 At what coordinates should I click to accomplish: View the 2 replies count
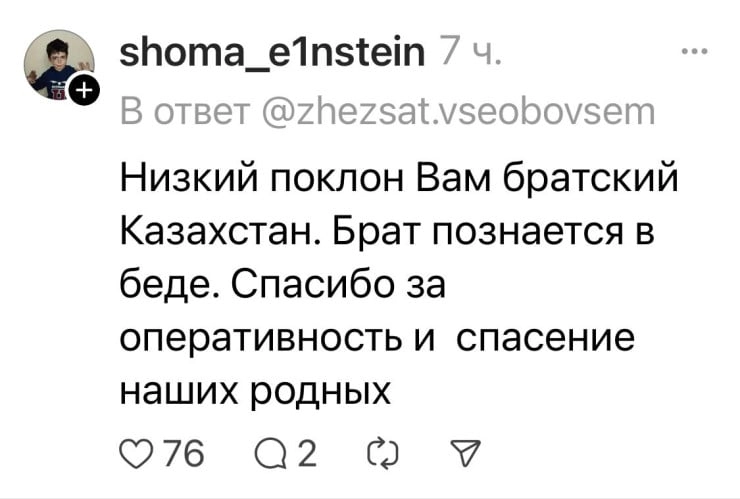pyautogui.click(x=307, y=459)
